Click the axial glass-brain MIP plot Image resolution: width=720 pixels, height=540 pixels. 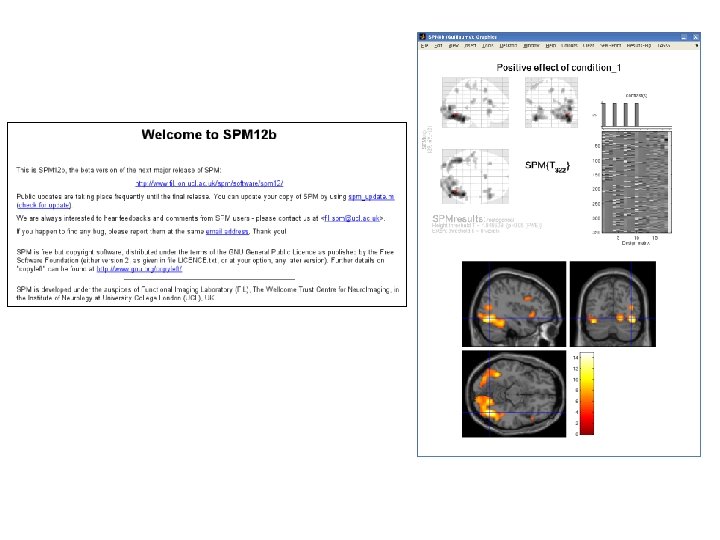click(x=475, y=176)
